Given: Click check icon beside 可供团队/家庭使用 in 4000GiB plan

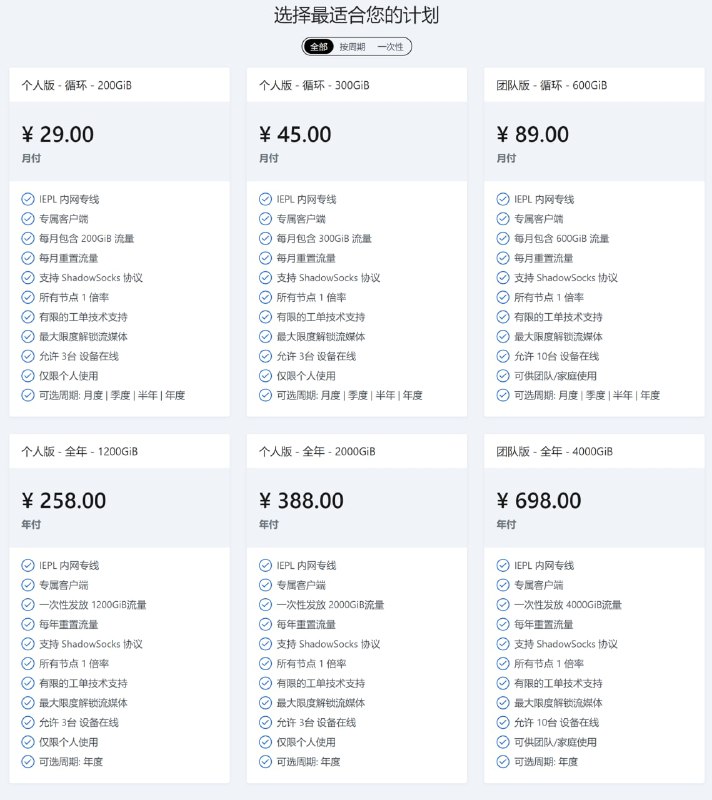Looking at the screenshot, I should 503,742.
